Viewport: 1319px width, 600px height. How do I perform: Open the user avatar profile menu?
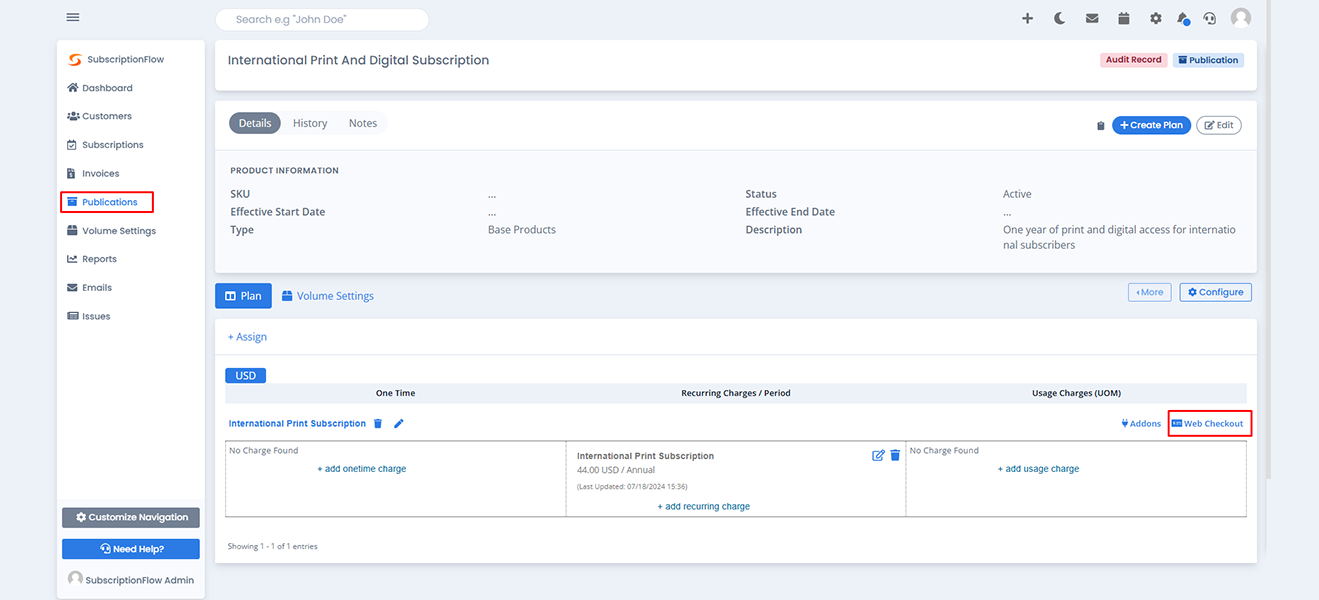point(1241,18)
